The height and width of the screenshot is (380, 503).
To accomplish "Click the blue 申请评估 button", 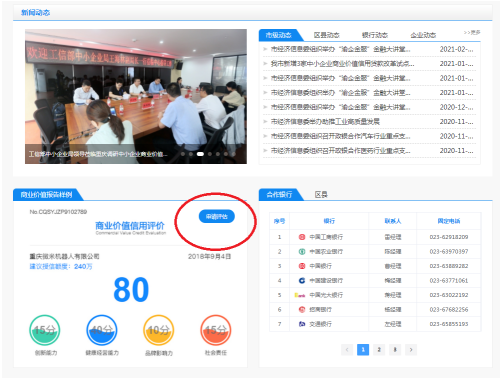I will tap(217, 217).
